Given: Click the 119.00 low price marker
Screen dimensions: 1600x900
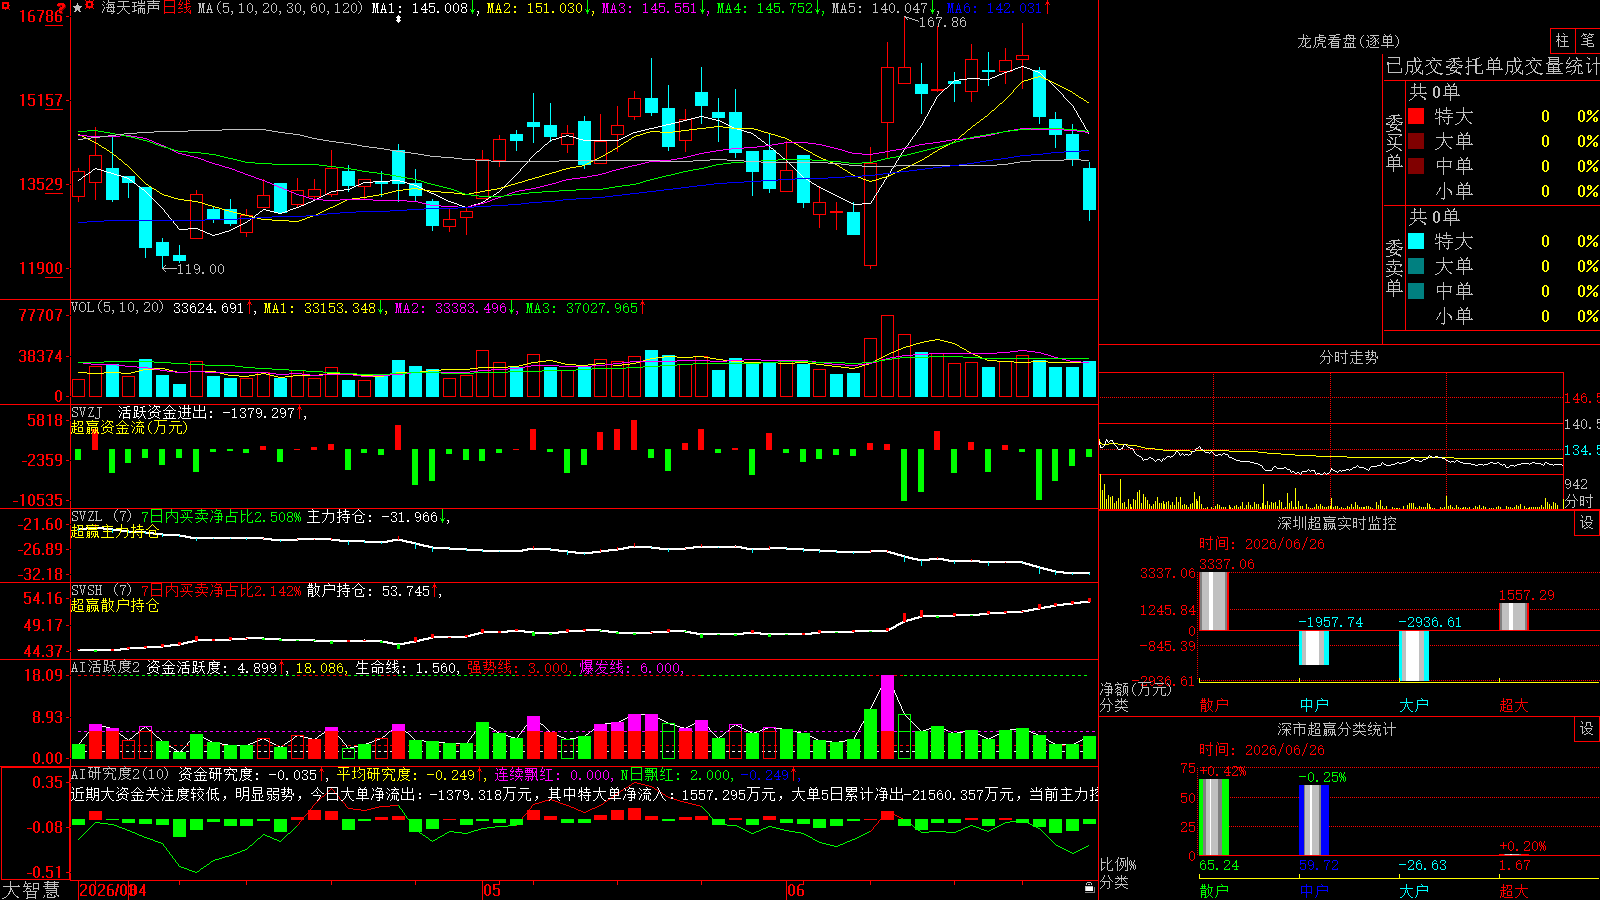Looking at the screenshot, I should point(200,269).
